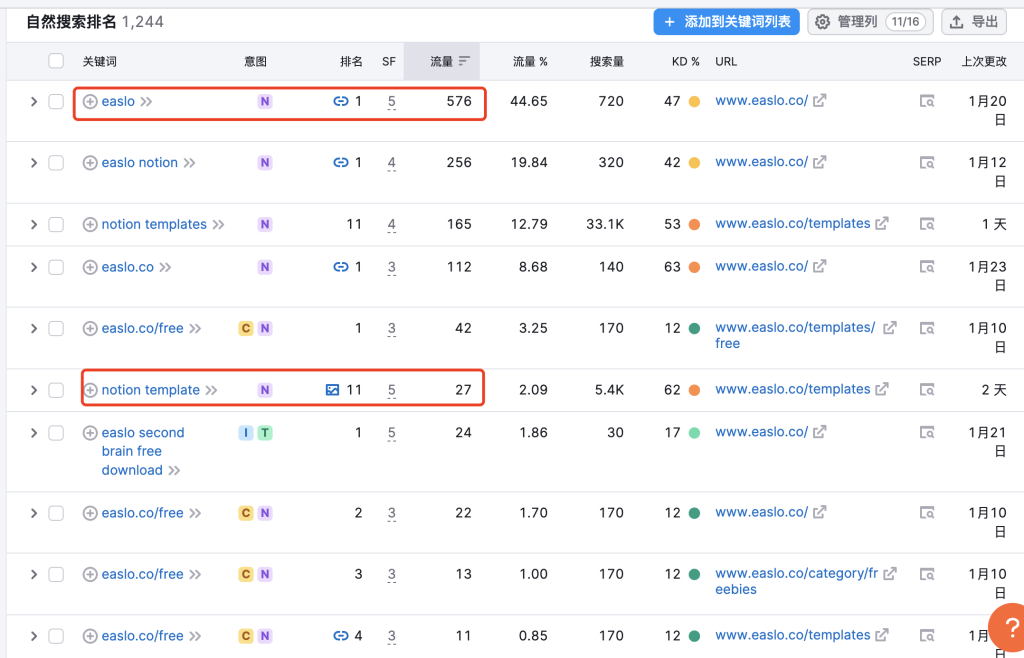The image size is (1024, 658).
Task: Open the easlo notion keyword link
Action: (140, 163)
